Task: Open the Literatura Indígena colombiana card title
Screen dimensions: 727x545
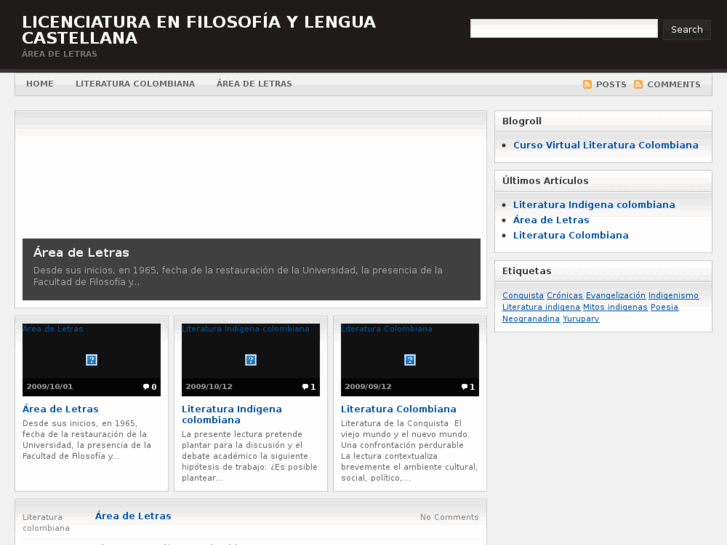Action: click(x=232, y=415)
